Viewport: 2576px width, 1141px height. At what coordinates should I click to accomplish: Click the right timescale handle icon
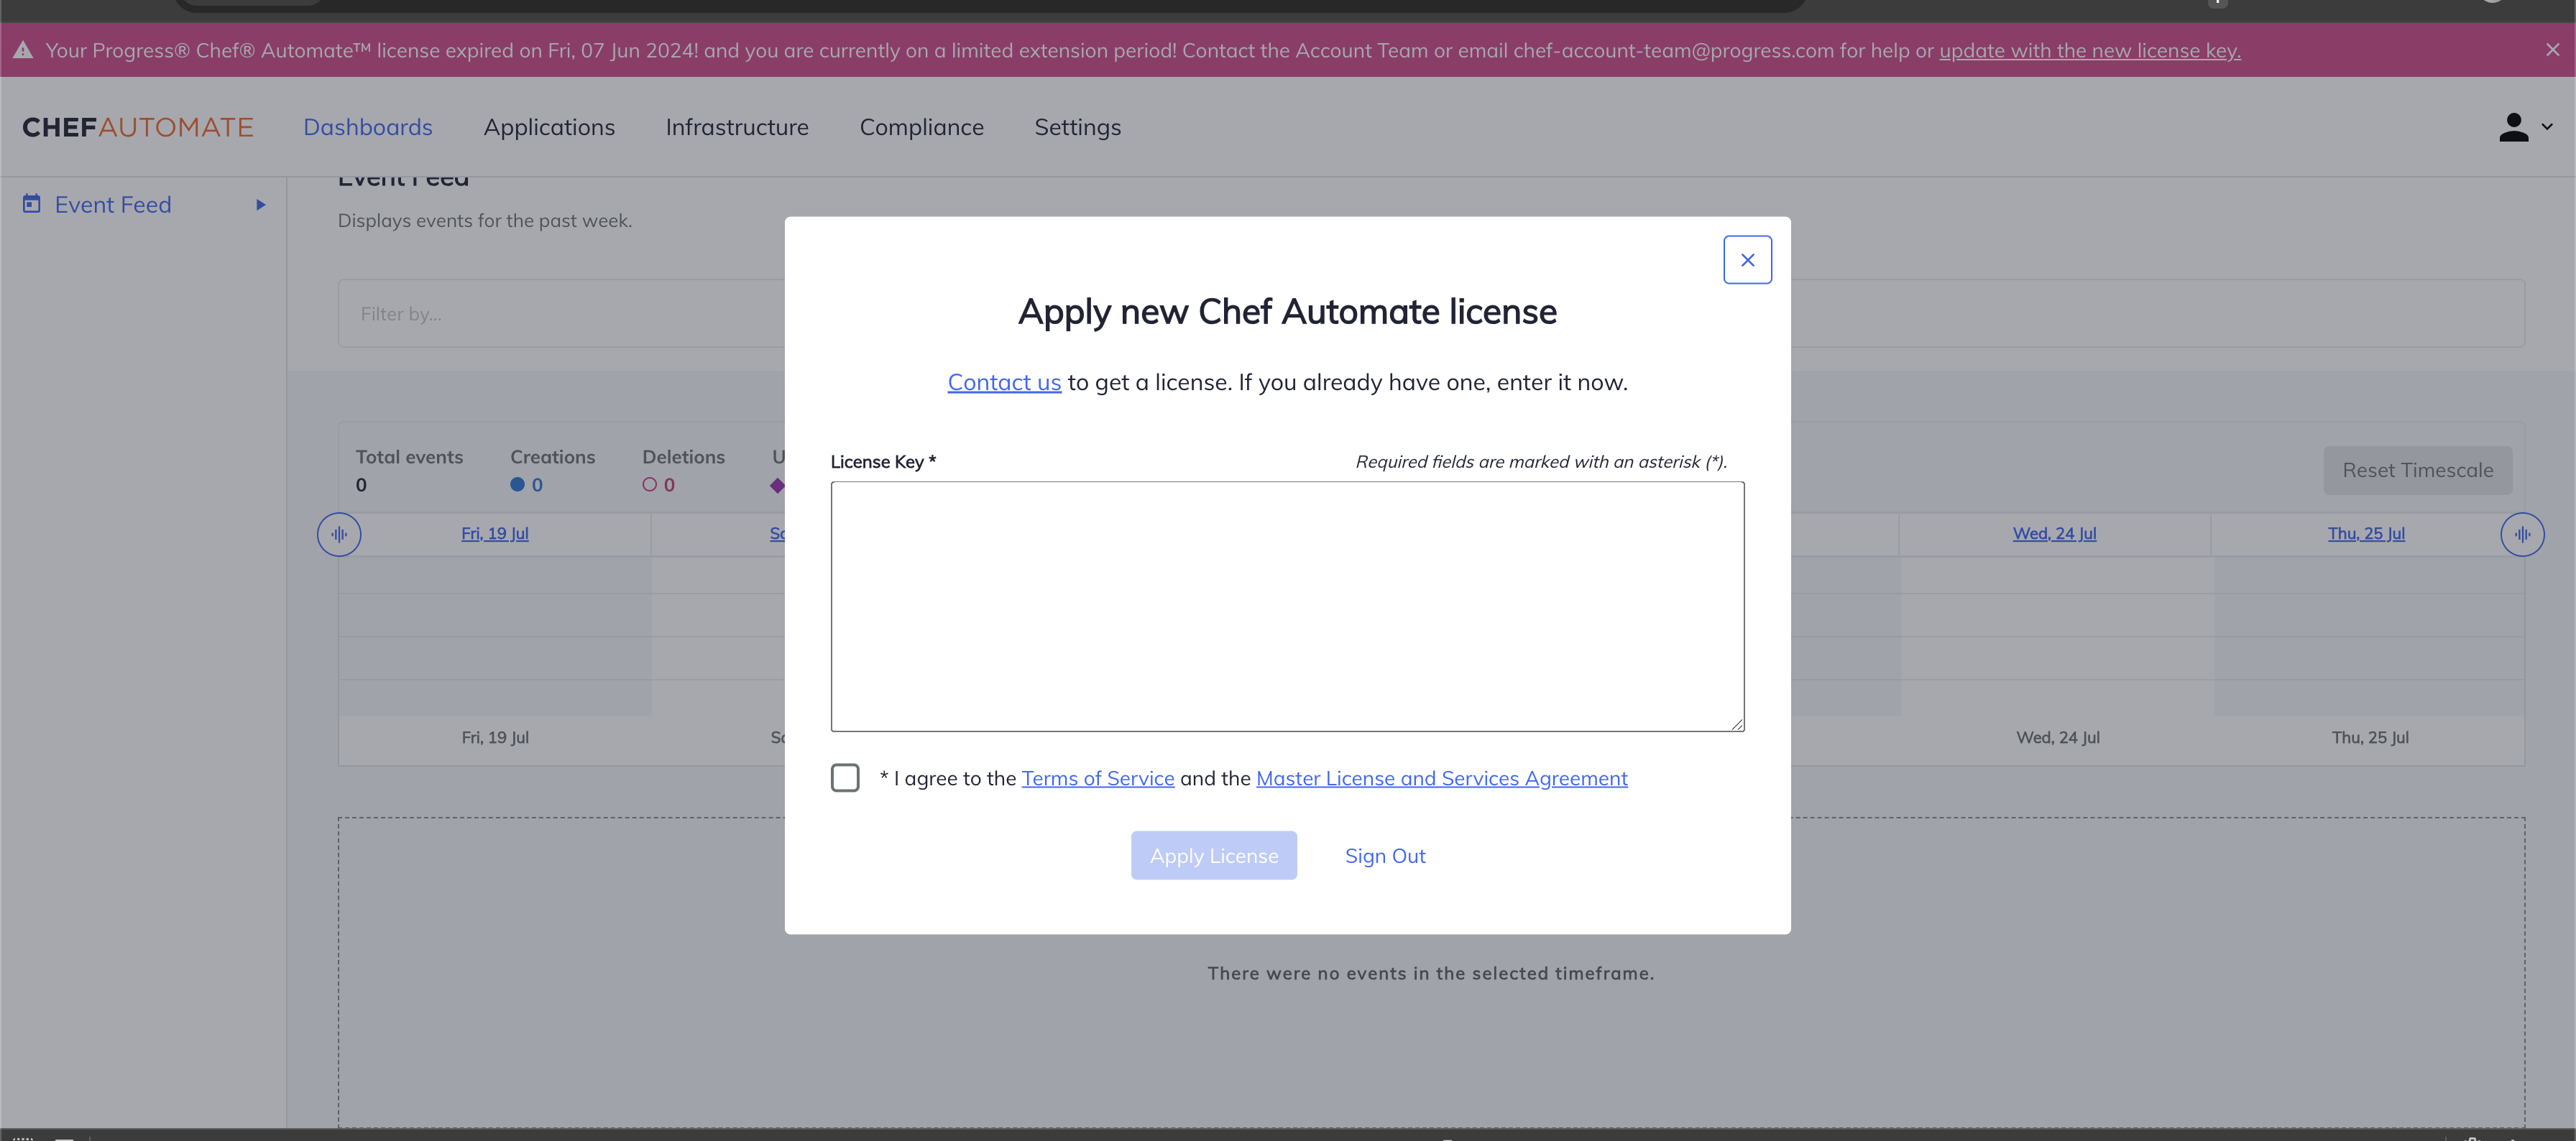pos(2523,534)
